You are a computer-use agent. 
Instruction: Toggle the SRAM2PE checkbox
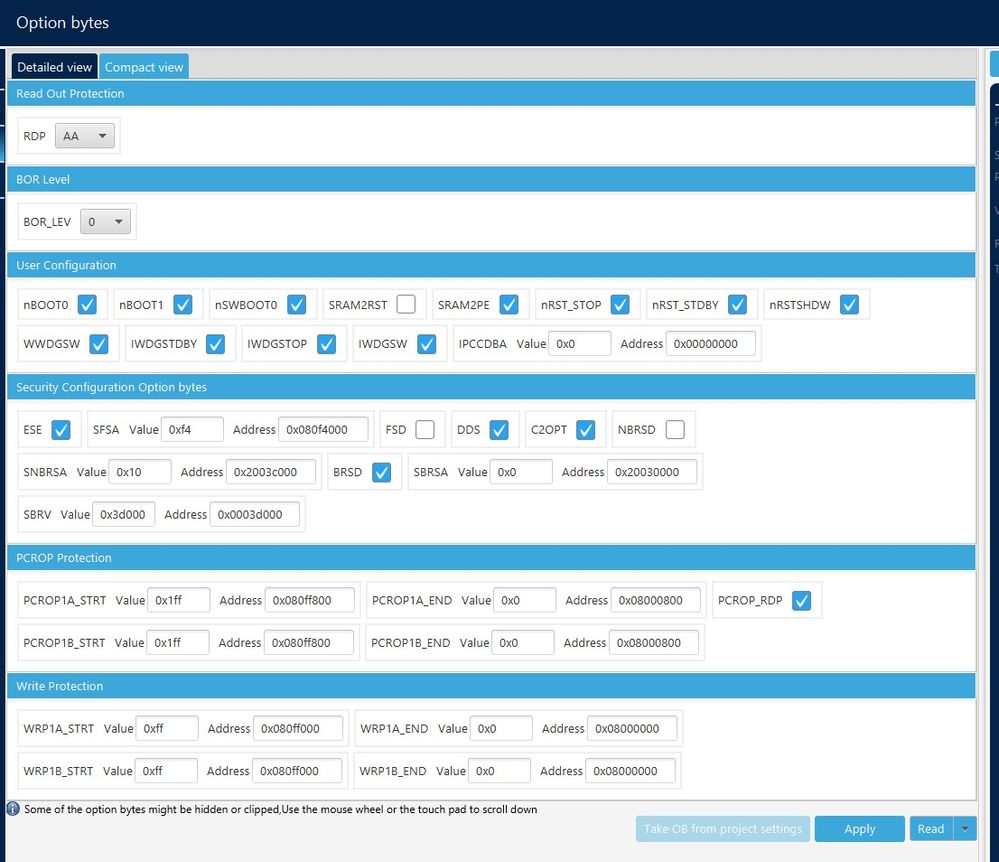pyautogui.click(x=508, y=305)
